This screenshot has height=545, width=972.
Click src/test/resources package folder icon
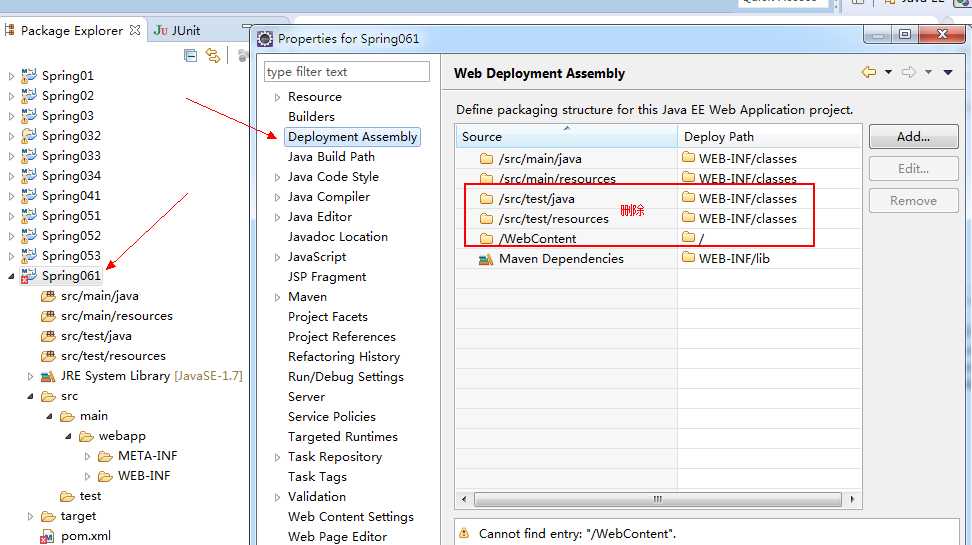point(48,357)
